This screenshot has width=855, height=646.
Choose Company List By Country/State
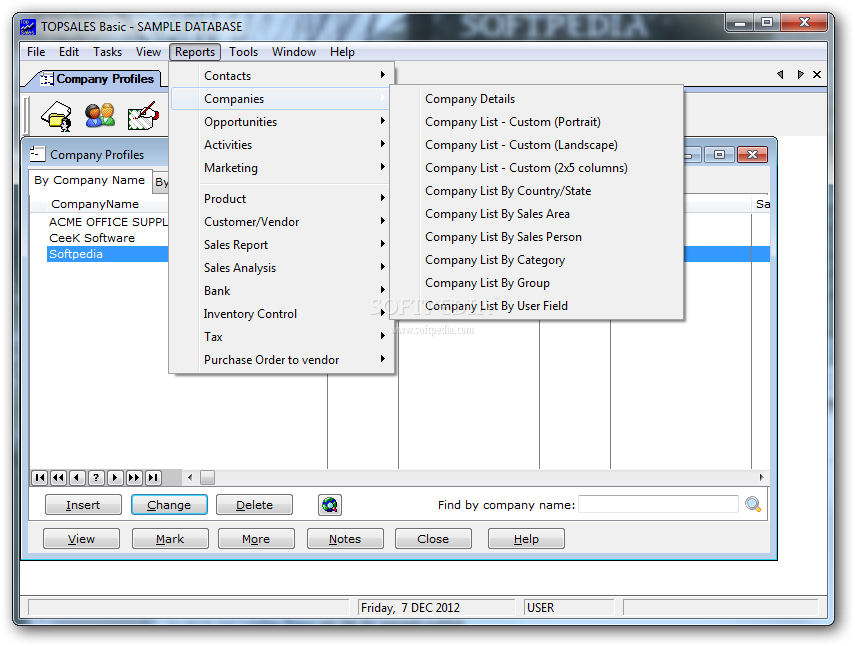click(537, 191)
